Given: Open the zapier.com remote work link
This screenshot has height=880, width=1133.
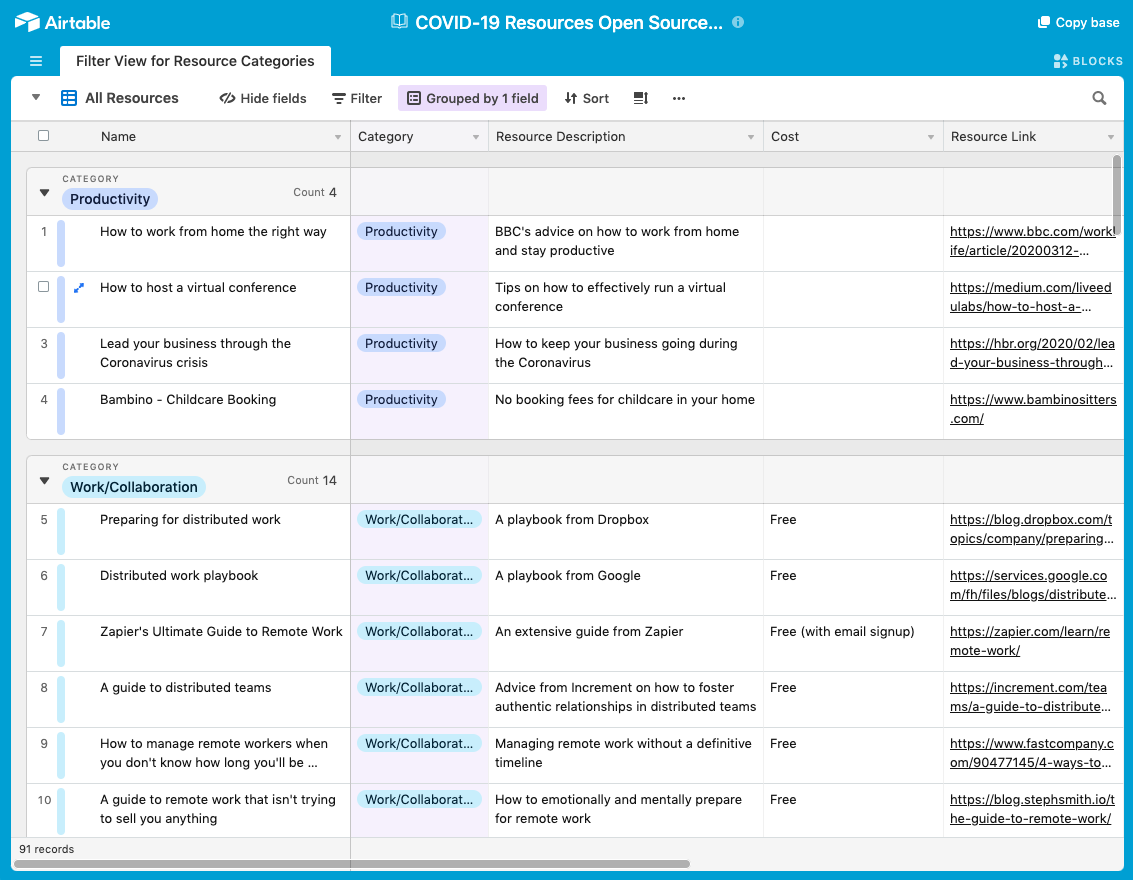Looking at the screenshot, I should (x=1030, y=641).
